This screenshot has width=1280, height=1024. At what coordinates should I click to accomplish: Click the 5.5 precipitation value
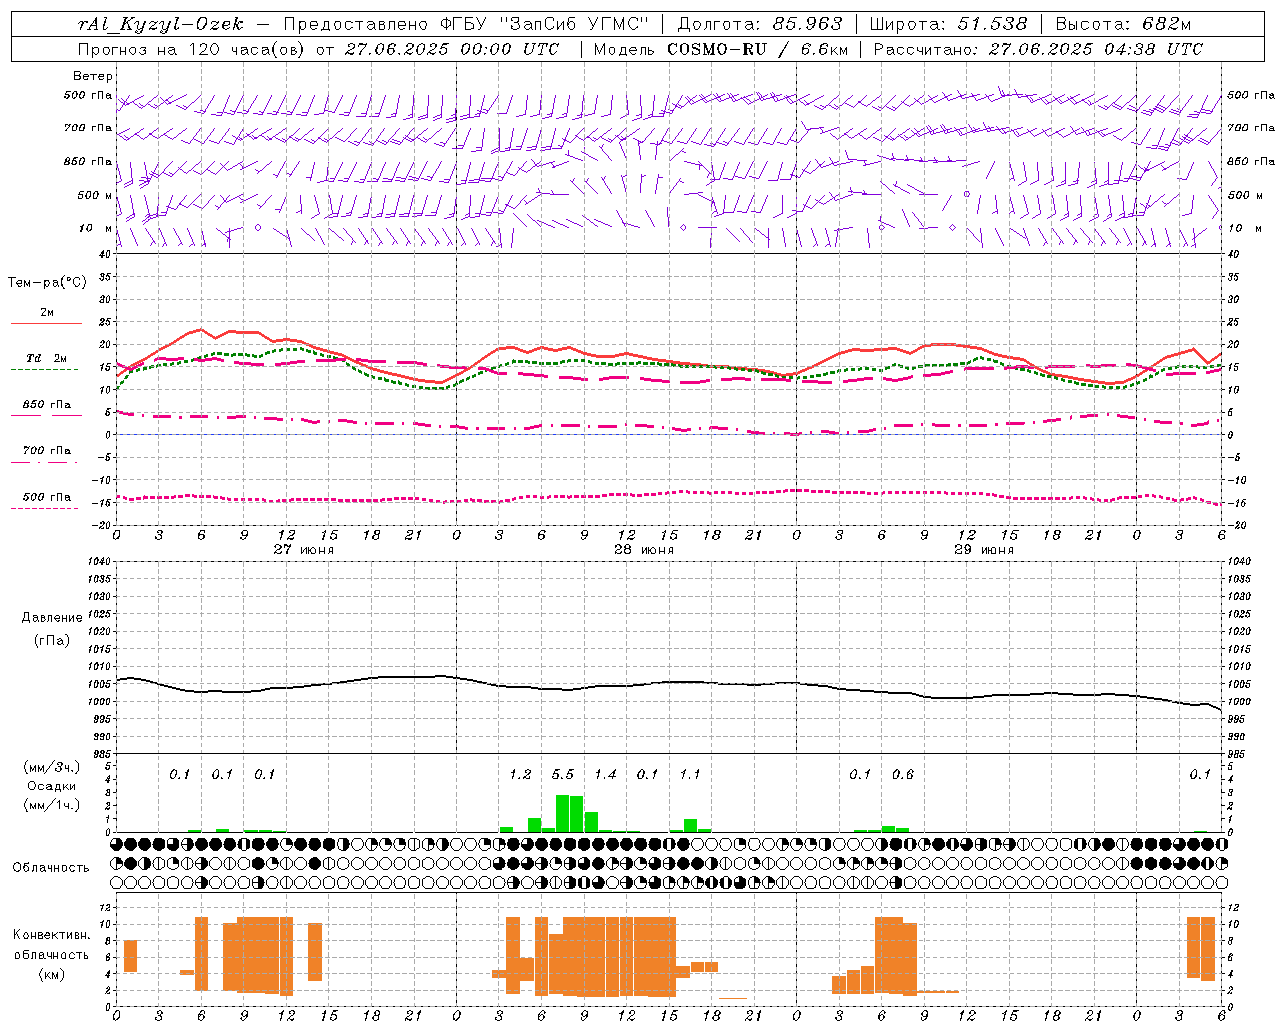point(563,775)
